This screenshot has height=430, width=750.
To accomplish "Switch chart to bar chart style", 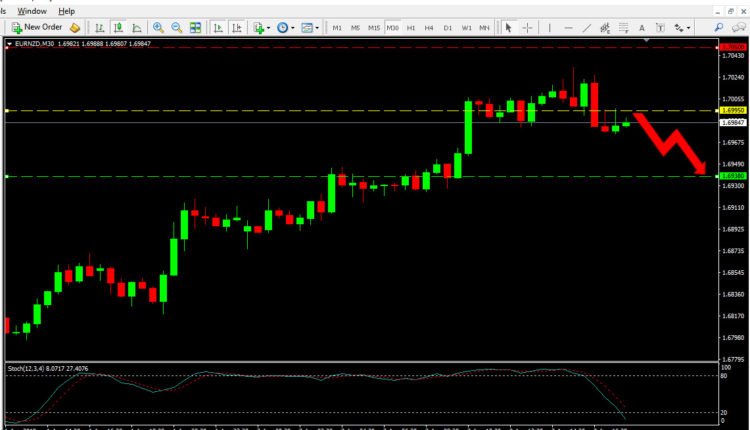I will tap(99, 28).
